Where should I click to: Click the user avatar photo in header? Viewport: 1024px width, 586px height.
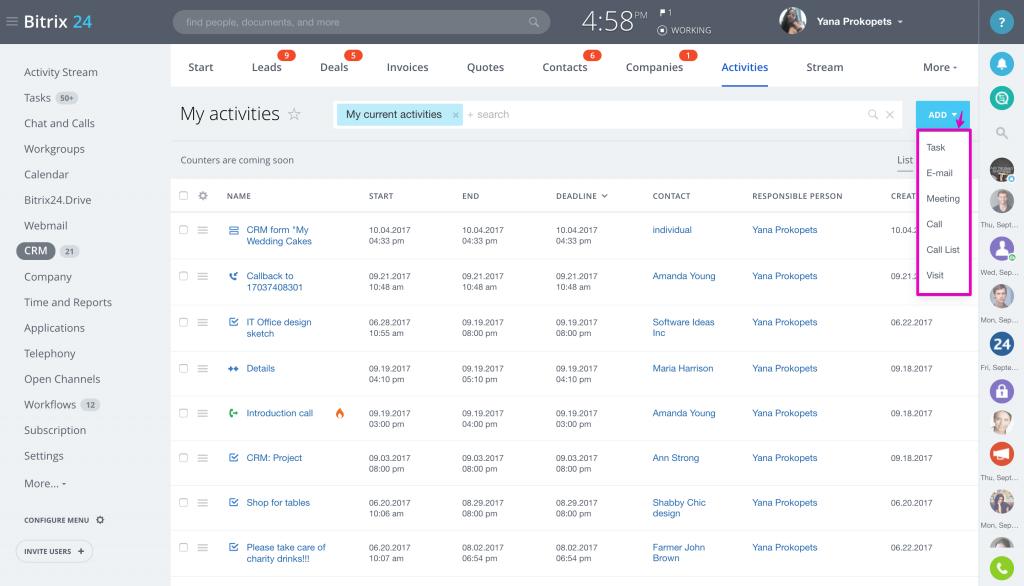tap(792, 22)
